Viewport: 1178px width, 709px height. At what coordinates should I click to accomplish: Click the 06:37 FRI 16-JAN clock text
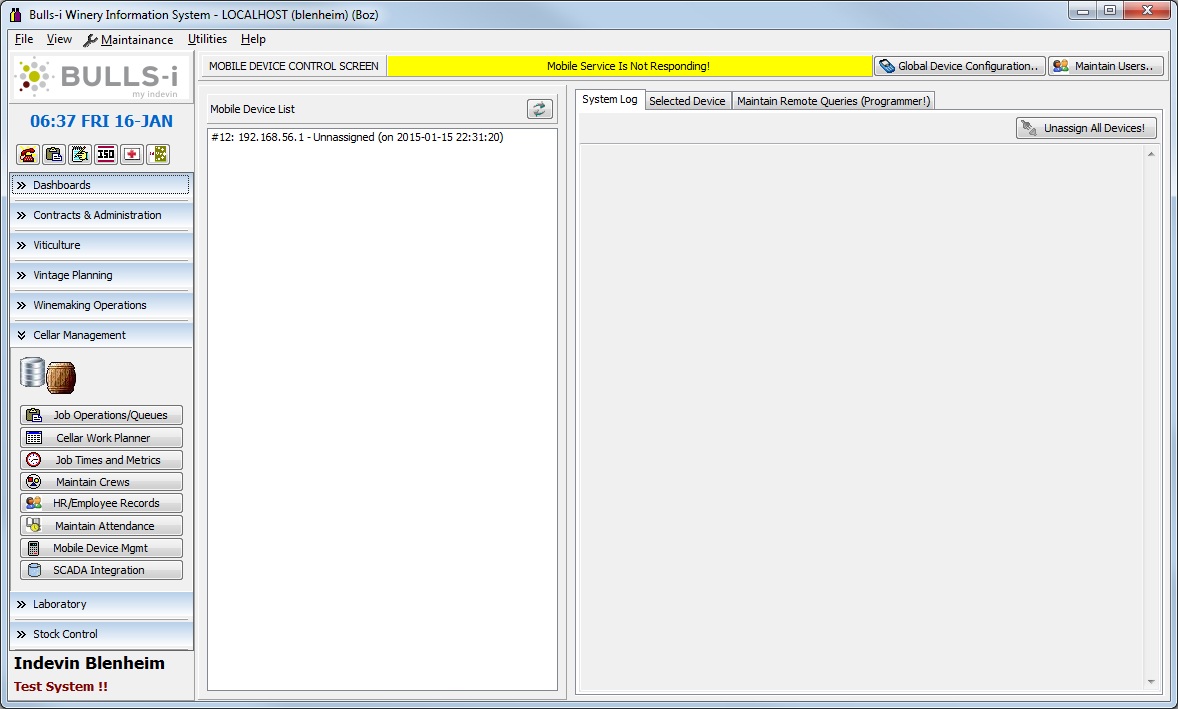tap(101, 121)
